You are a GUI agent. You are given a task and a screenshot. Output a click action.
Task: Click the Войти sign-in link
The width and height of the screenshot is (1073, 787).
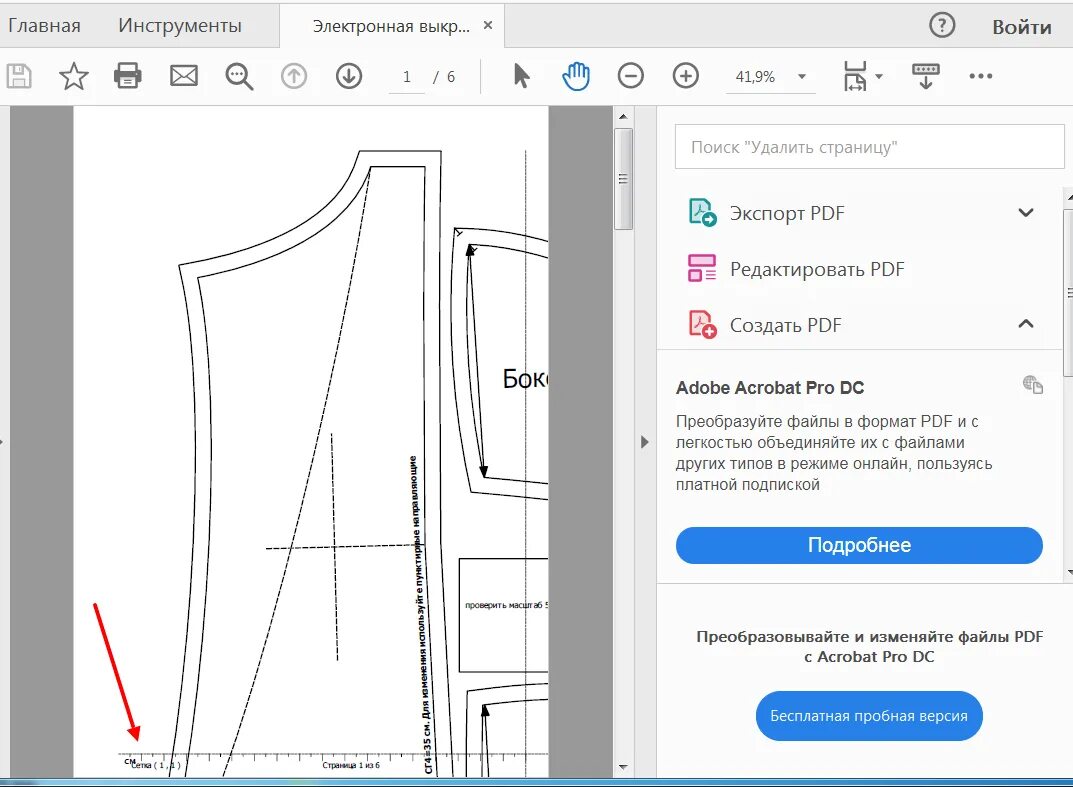pyautogui.click(x=1022, y=27)
